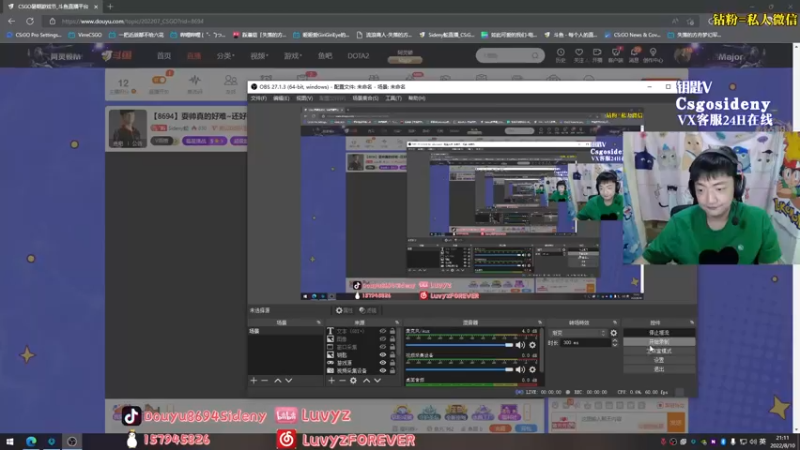Viewport: 800px width, 450px height.
Task: Click the add source plus icon in OBS
Action: click(331, 381)
